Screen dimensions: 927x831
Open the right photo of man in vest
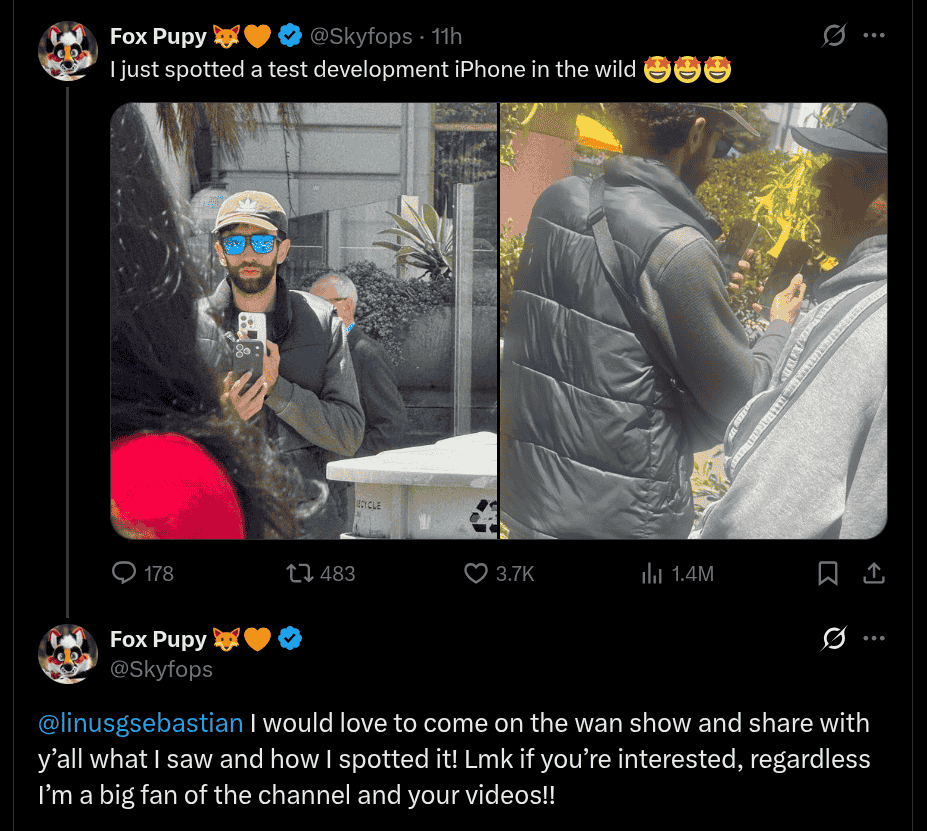coord(693,321)
